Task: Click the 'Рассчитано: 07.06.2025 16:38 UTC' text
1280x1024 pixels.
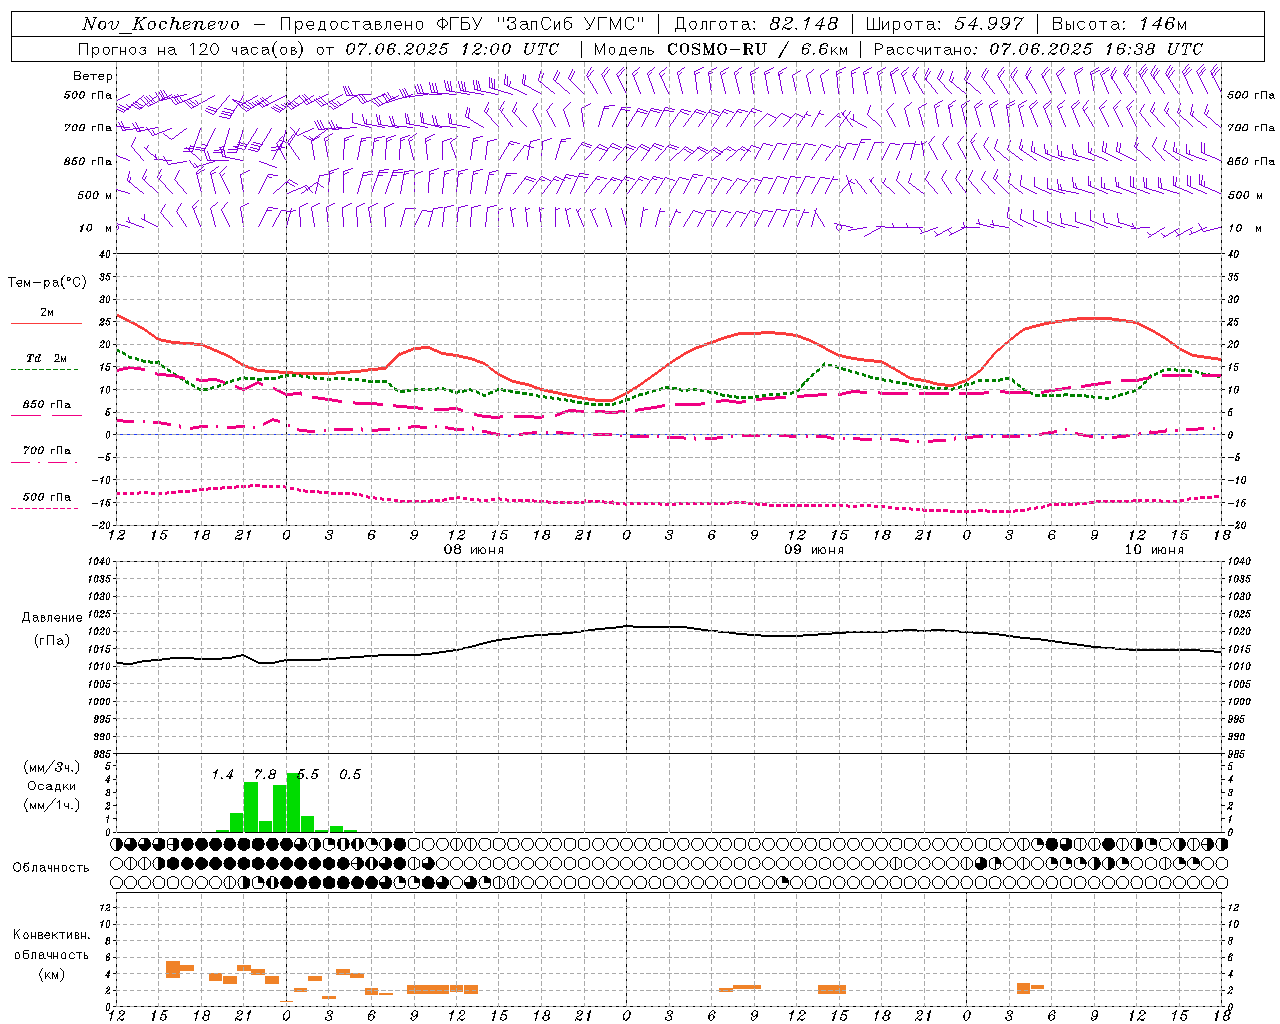Action: point(1038,49)
